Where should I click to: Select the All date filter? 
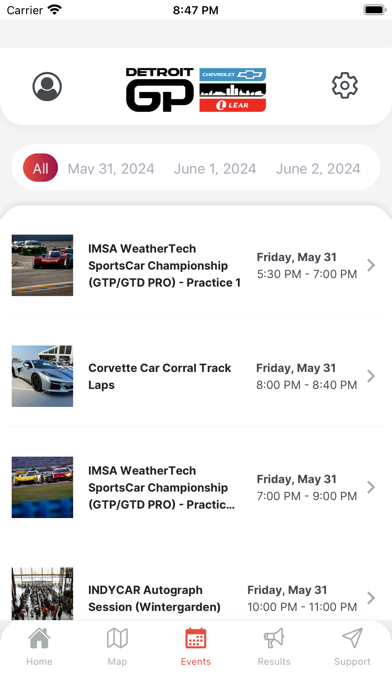point(40,168)
